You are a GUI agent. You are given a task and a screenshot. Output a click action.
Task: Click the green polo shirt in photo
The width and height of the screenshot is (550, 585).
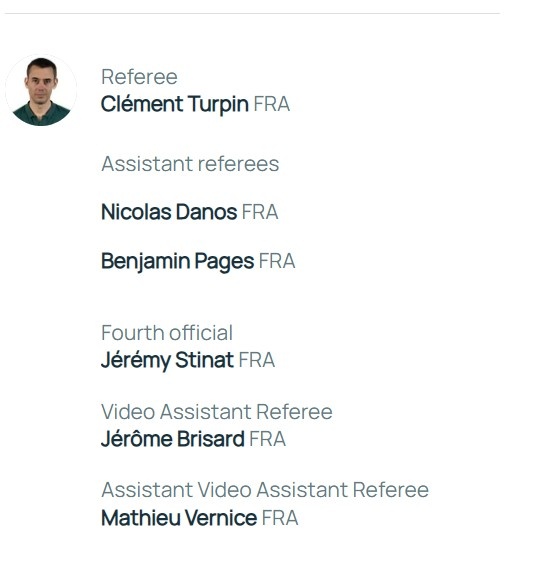tap(41, 115)
